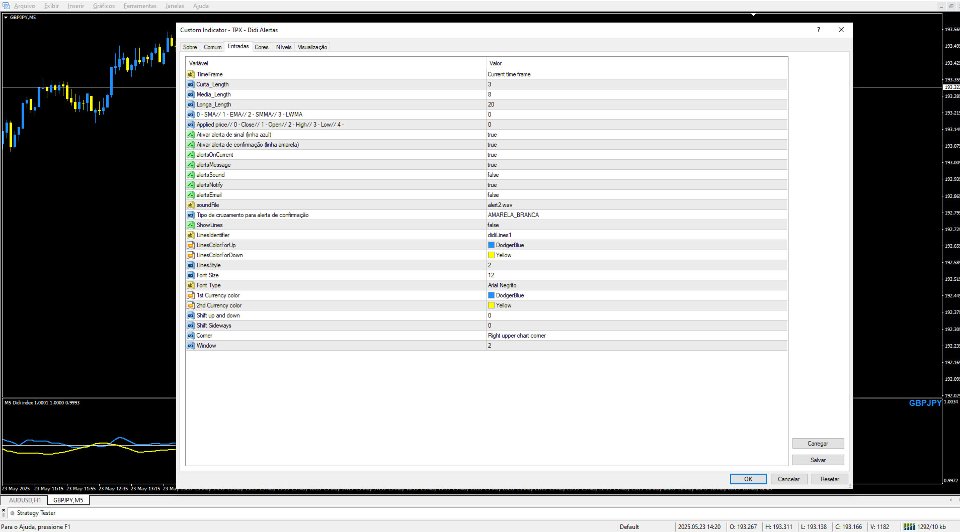The image size is (960, 532).
Task: Click the Carregar button
Action: [x=817, y=443]
